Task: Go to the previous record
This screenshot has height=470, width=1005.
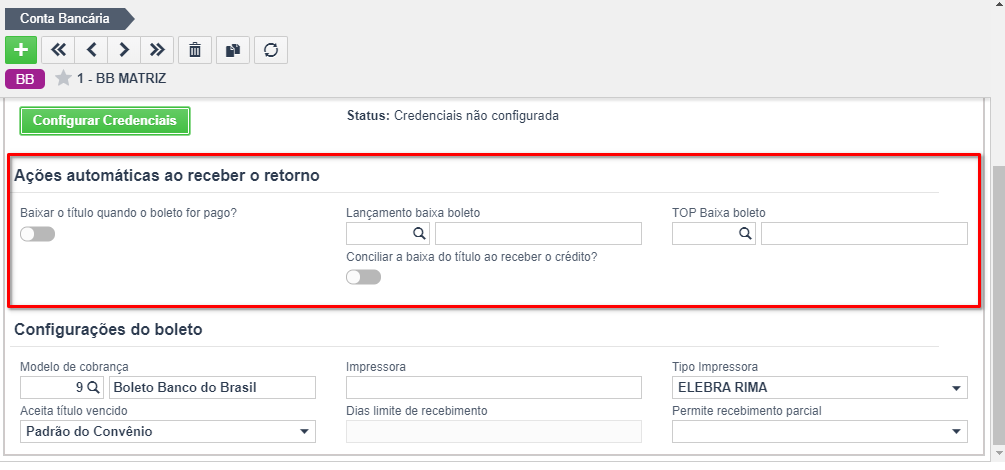Action: [x=91, y=50]
